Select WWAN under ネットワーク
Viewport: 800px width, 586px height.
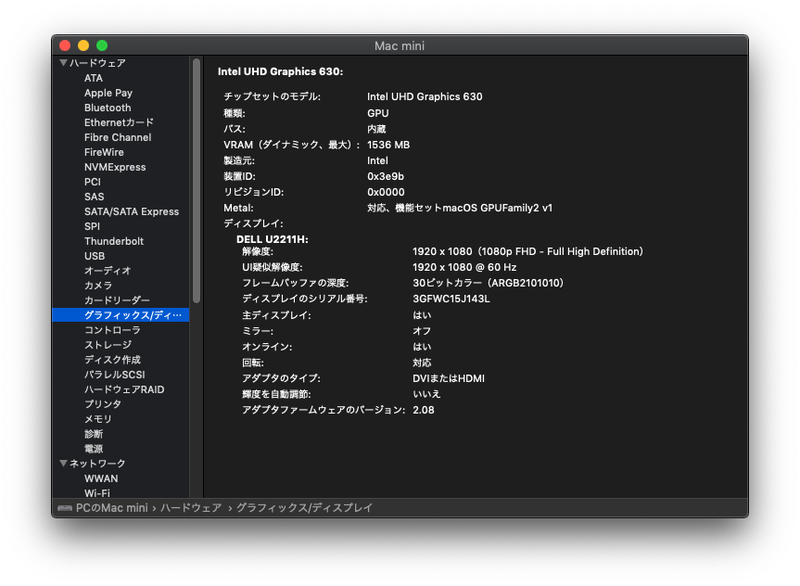(101, 478)
